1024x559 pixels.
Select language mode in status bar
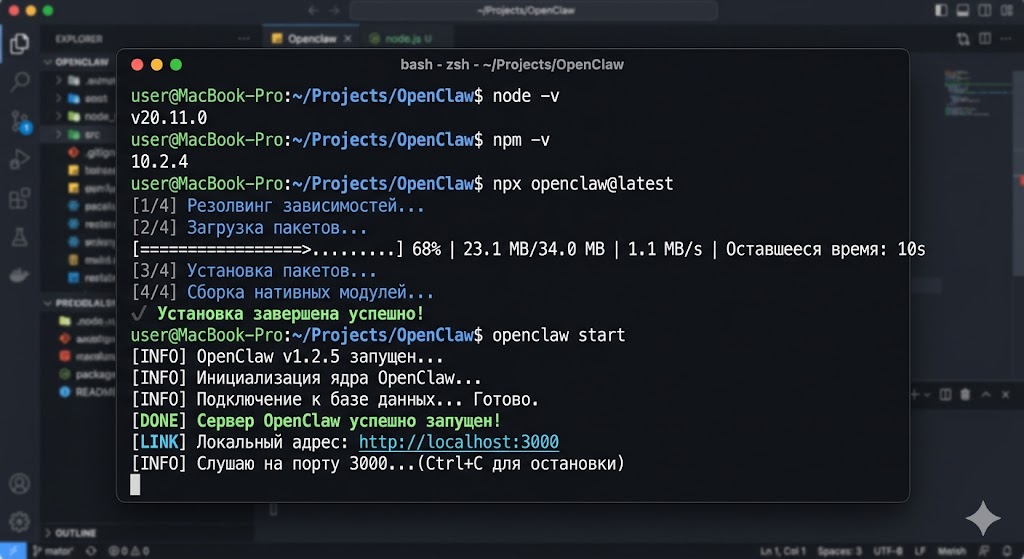pos(952,552)
